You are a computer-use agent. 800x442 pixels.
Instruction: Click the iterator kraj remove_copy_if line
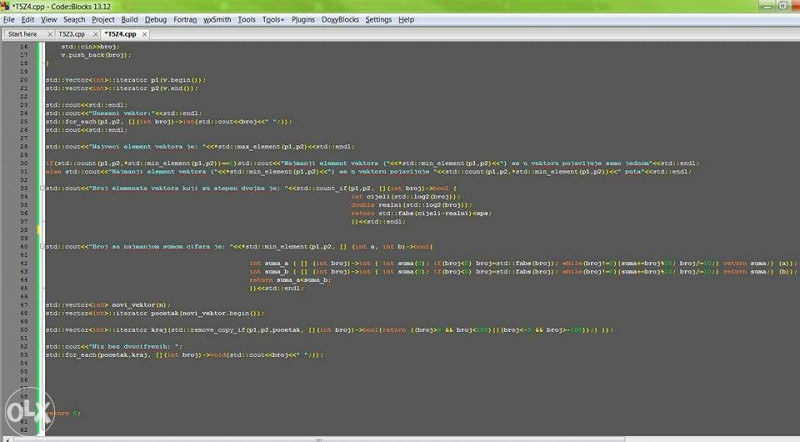330,330
